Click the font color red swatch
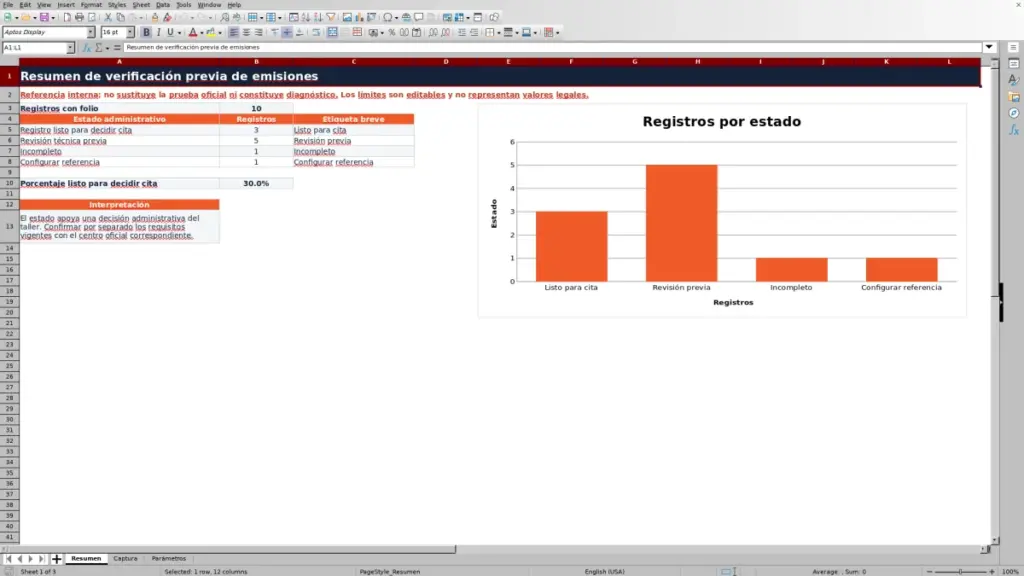Screen dimensions: 1024x576 pyautogui.click(x=193, y=33)
